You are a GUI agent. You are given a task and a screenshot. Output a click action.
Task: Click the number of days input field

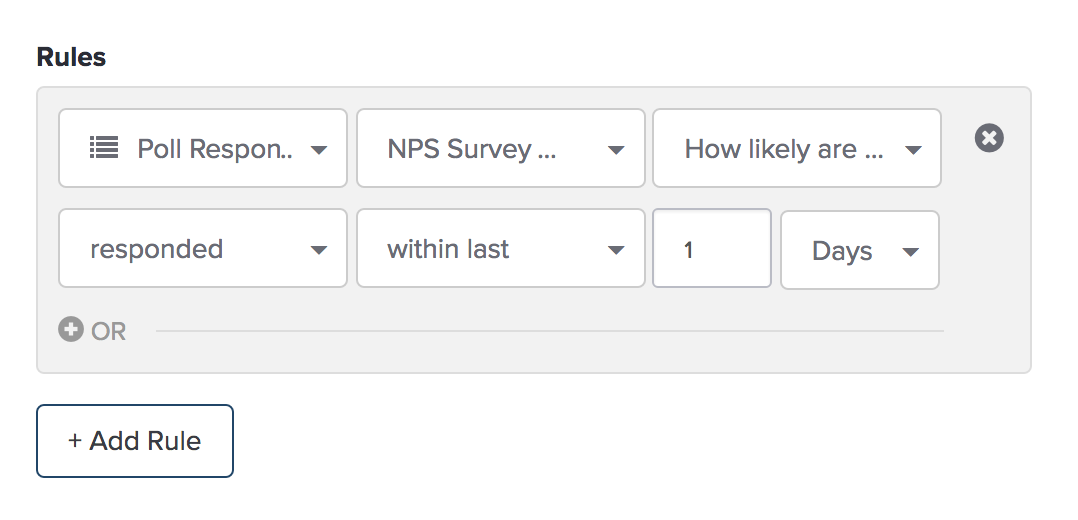point(712,248)
